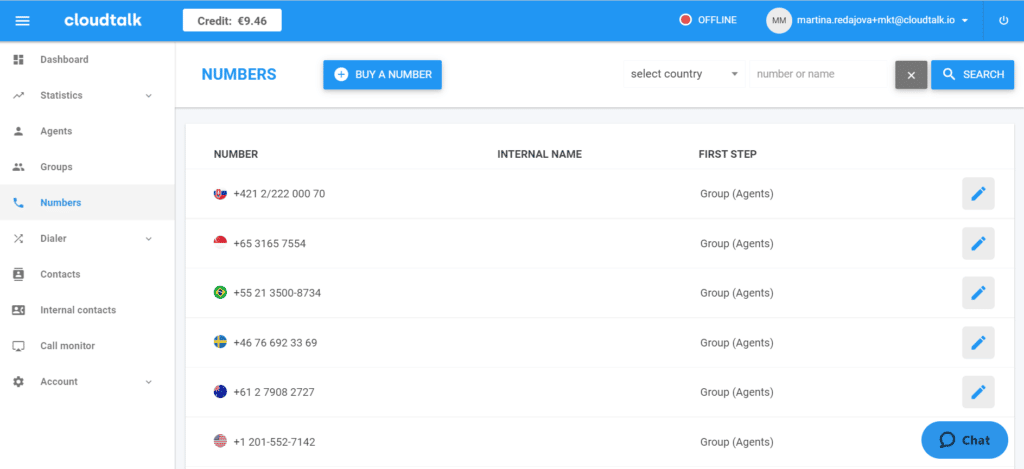Edit the Australian +61 2 7908 2727 number

[978, 392]
